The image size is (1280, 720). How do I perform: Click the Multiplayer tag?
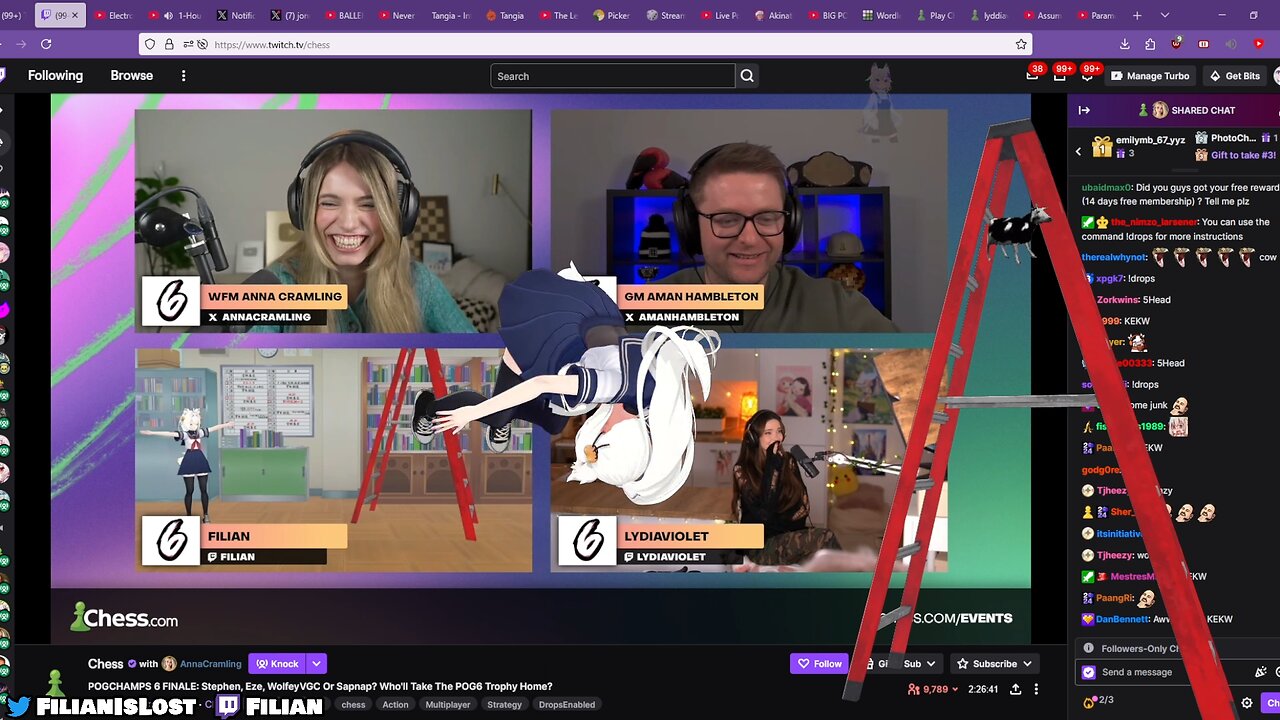point(448,704)
